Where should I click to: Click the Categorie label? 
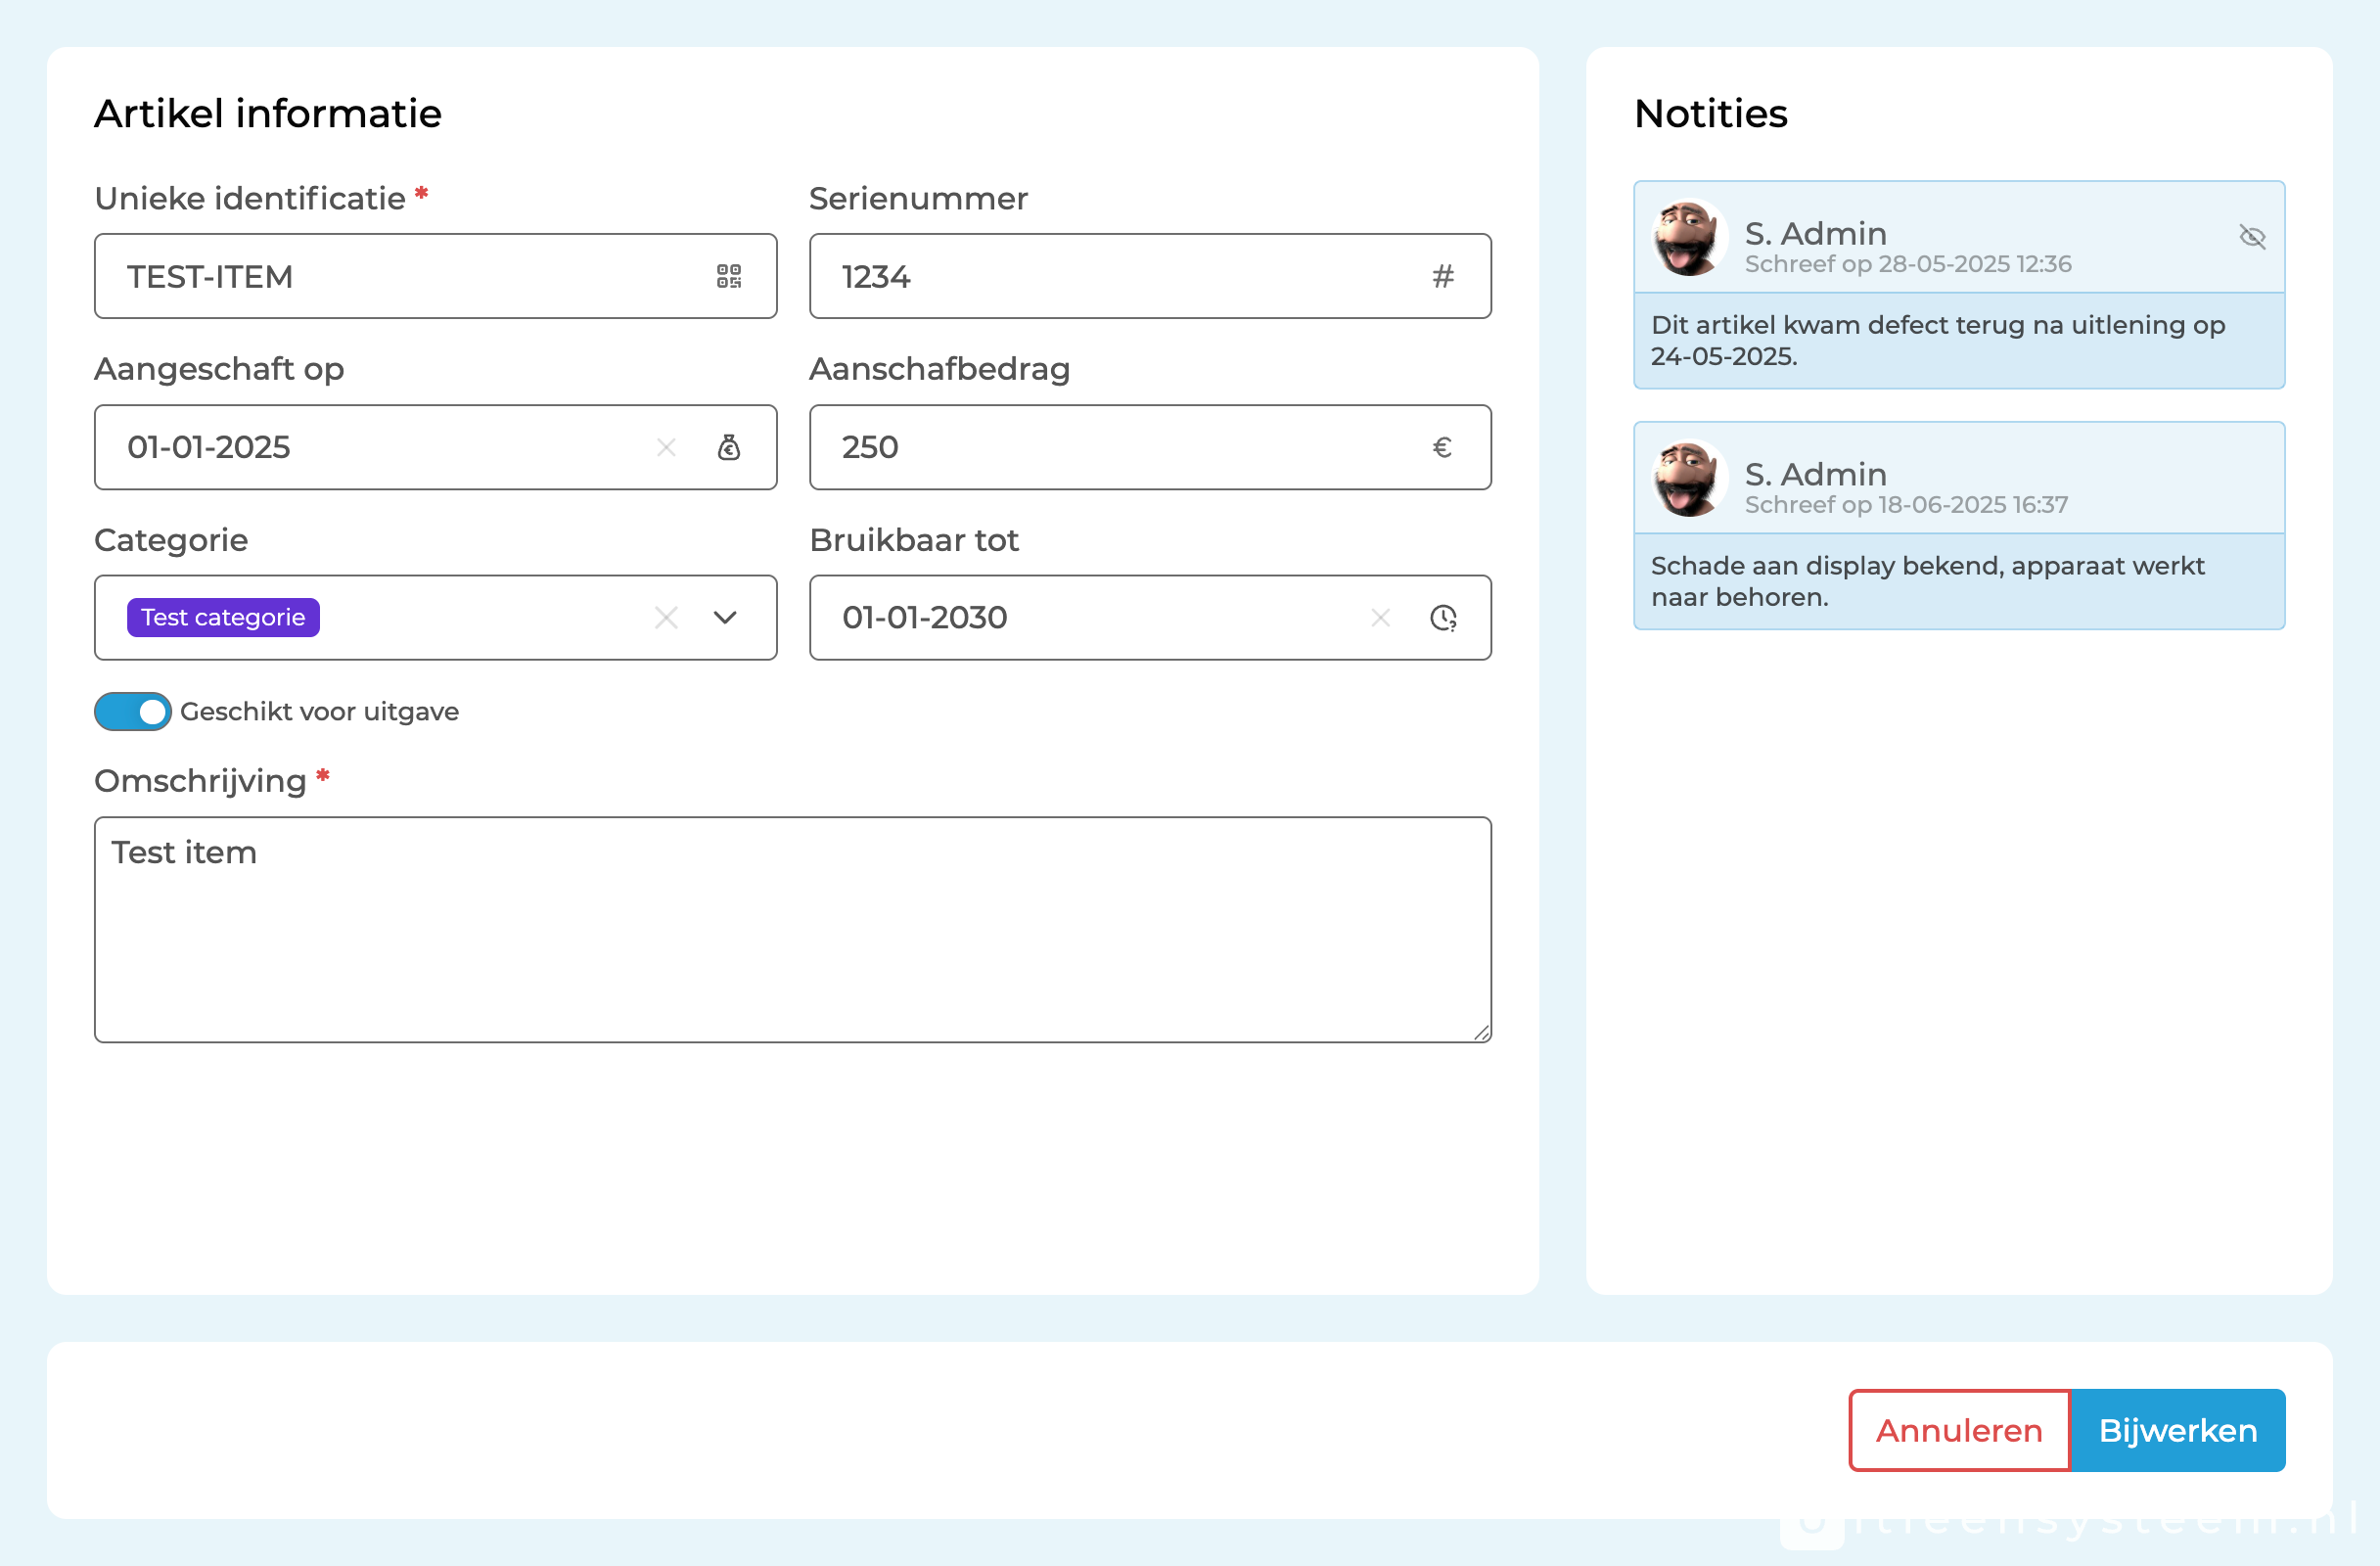pos(171,540)
